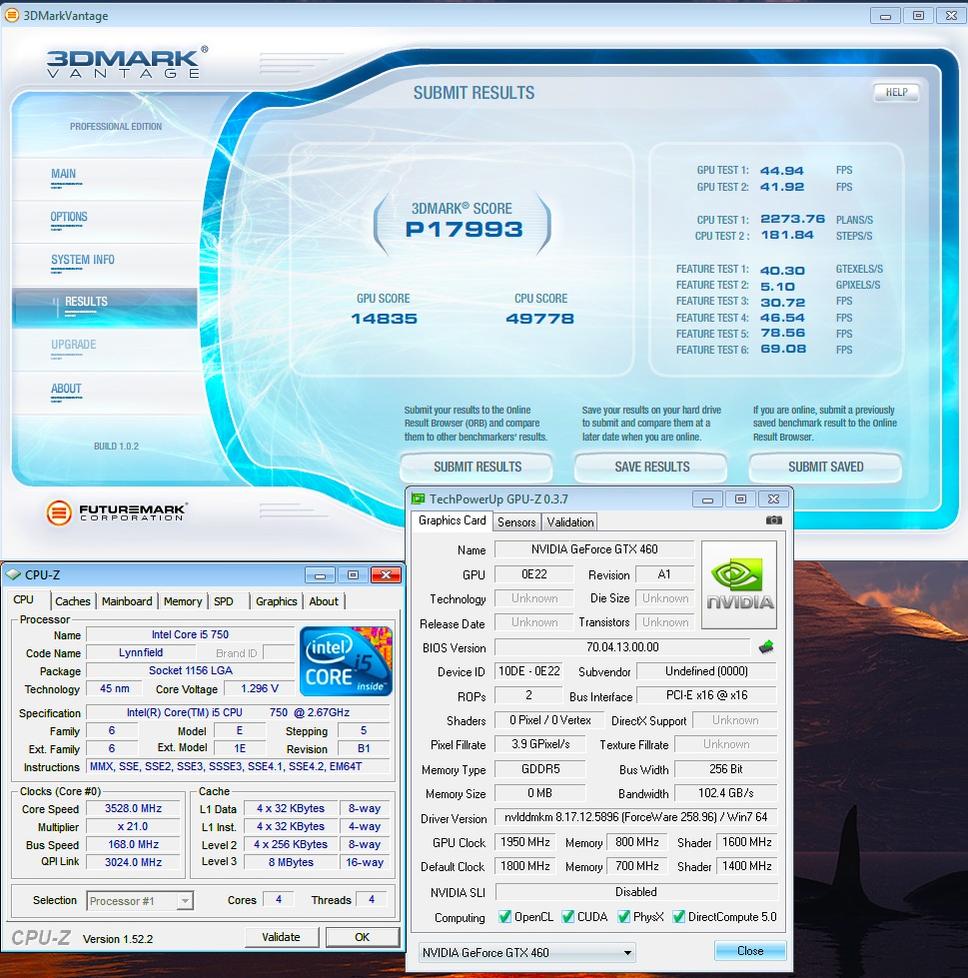Close GPU-Z using title bar X

coord(773,500)
